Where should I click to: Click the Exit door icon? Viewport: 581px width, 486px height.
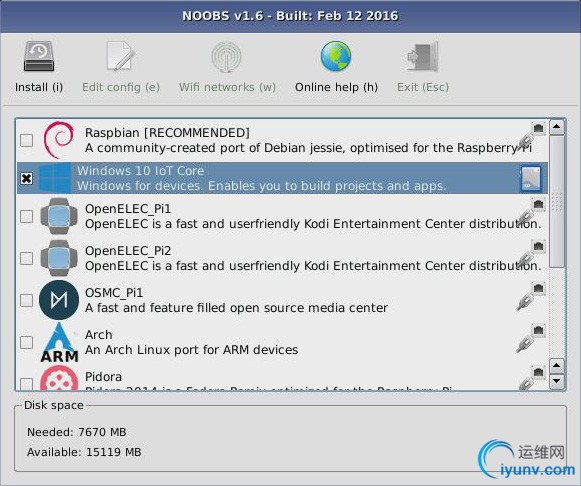pos(423,56)
